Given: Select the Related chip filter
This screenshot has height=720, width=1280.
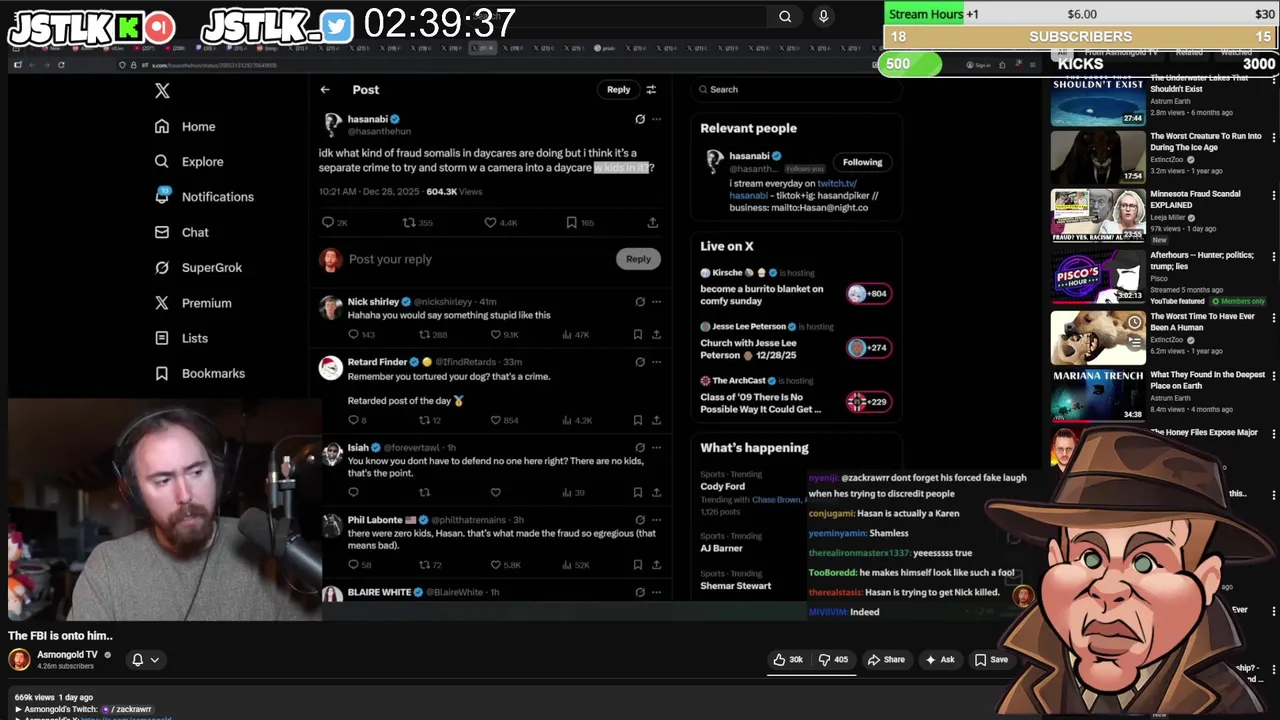Looking at the screenshot, I should pos(1189,52).
